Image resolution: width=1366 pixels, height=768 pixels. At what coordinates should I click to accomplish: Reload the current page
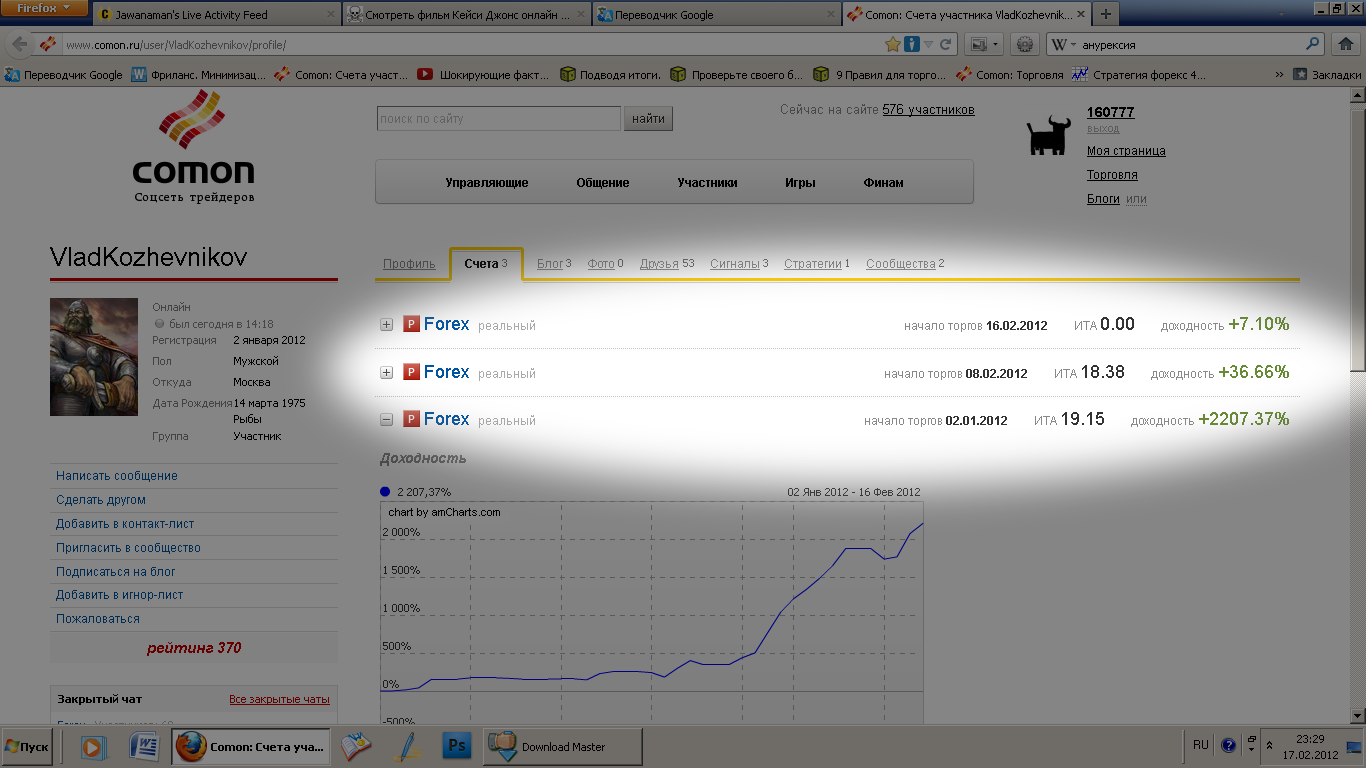point(946,45)
